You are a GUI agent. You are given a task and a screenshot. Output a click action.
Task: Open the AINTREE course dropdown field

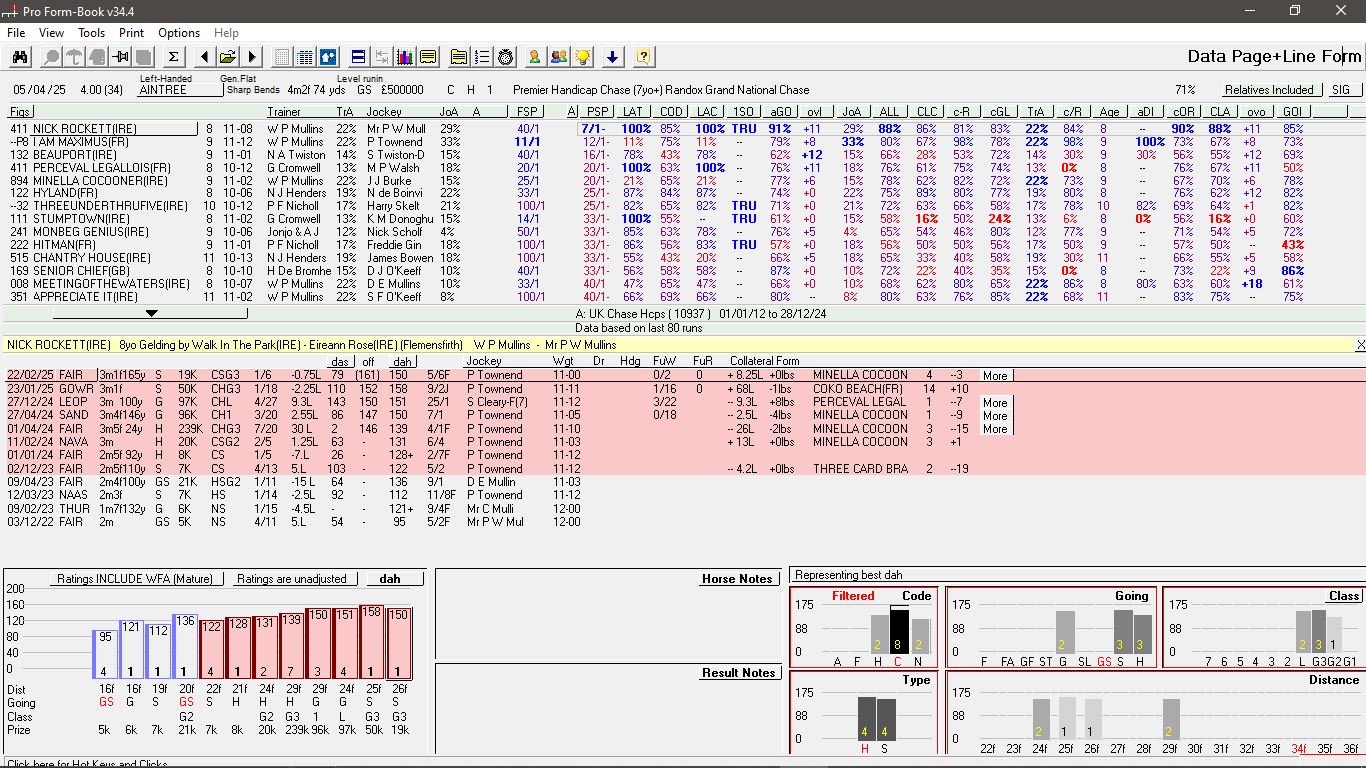pyautogui.click(x=180, y=90)
